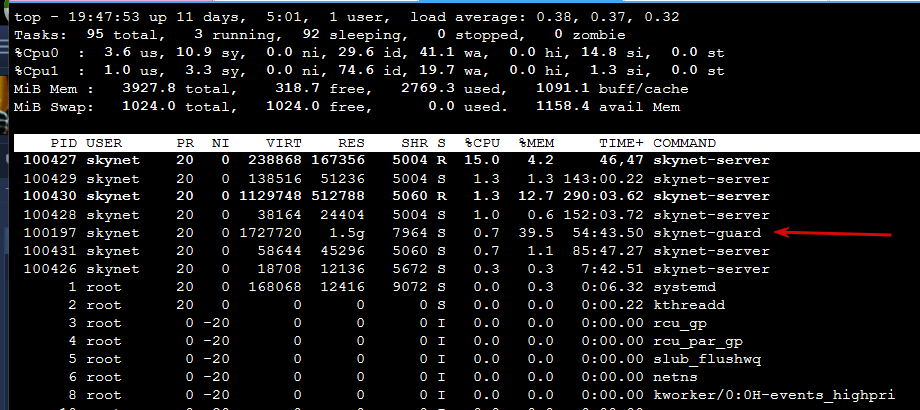Select PID 100430 in the process list

pos(50,196)
